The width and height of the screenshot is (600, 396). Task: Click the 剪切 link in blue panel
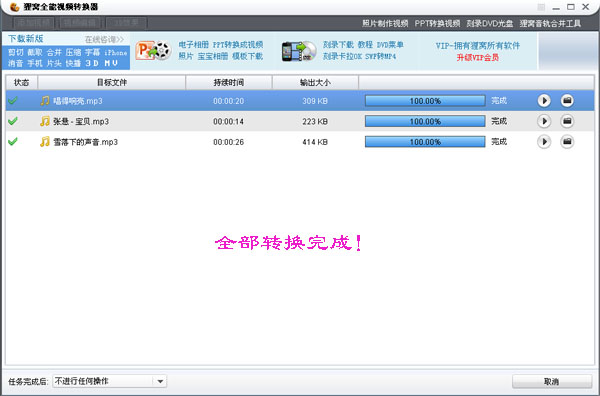pyautogui.click(x=16, y=52)
